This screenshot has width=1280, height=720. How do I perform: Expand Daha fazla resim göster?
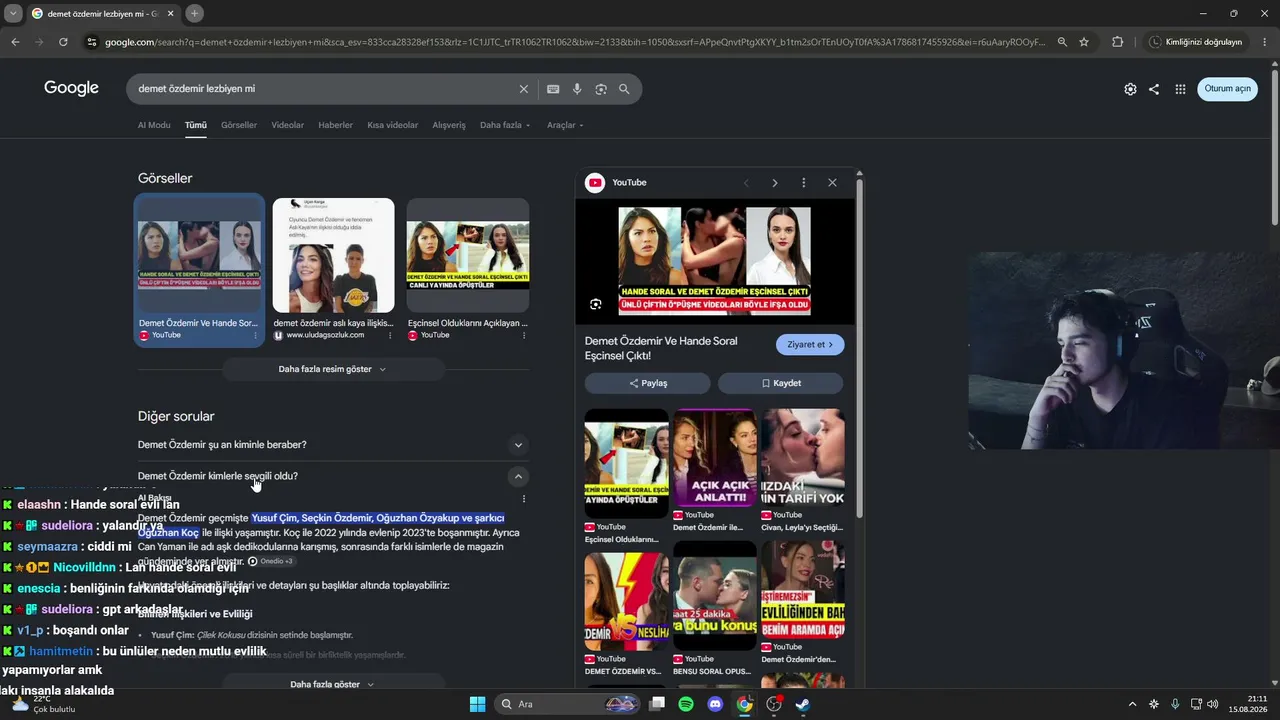(333, 369)
